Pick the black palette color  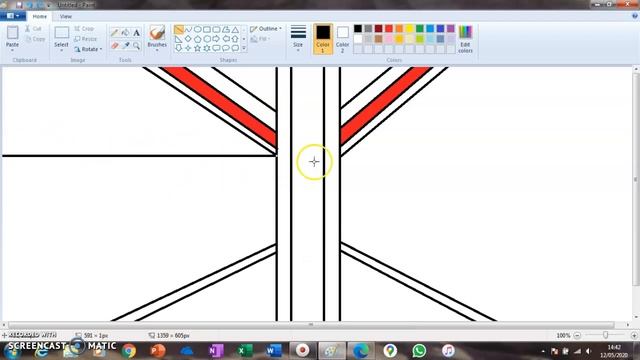tap(358, 28)
